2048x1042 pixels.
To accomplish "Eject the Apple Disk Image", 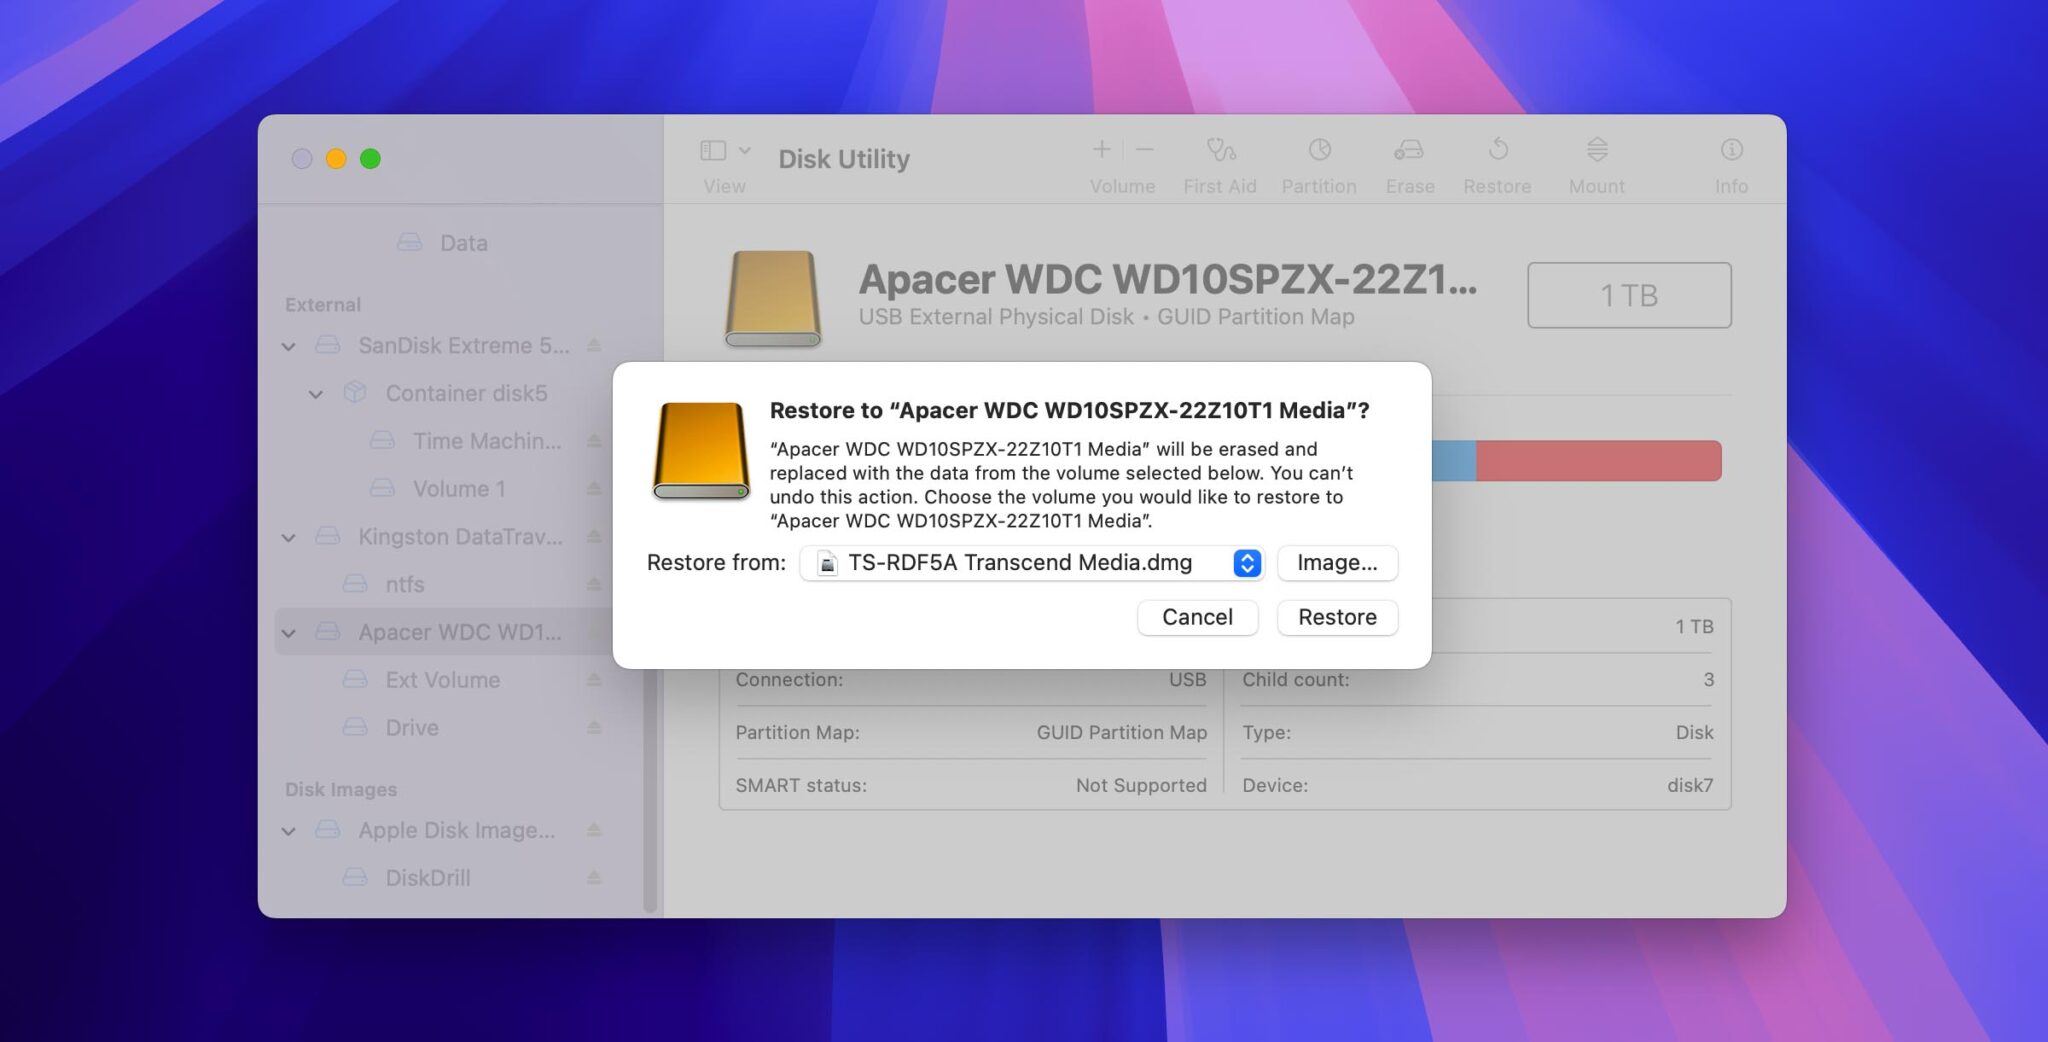I will pos(594,830).
